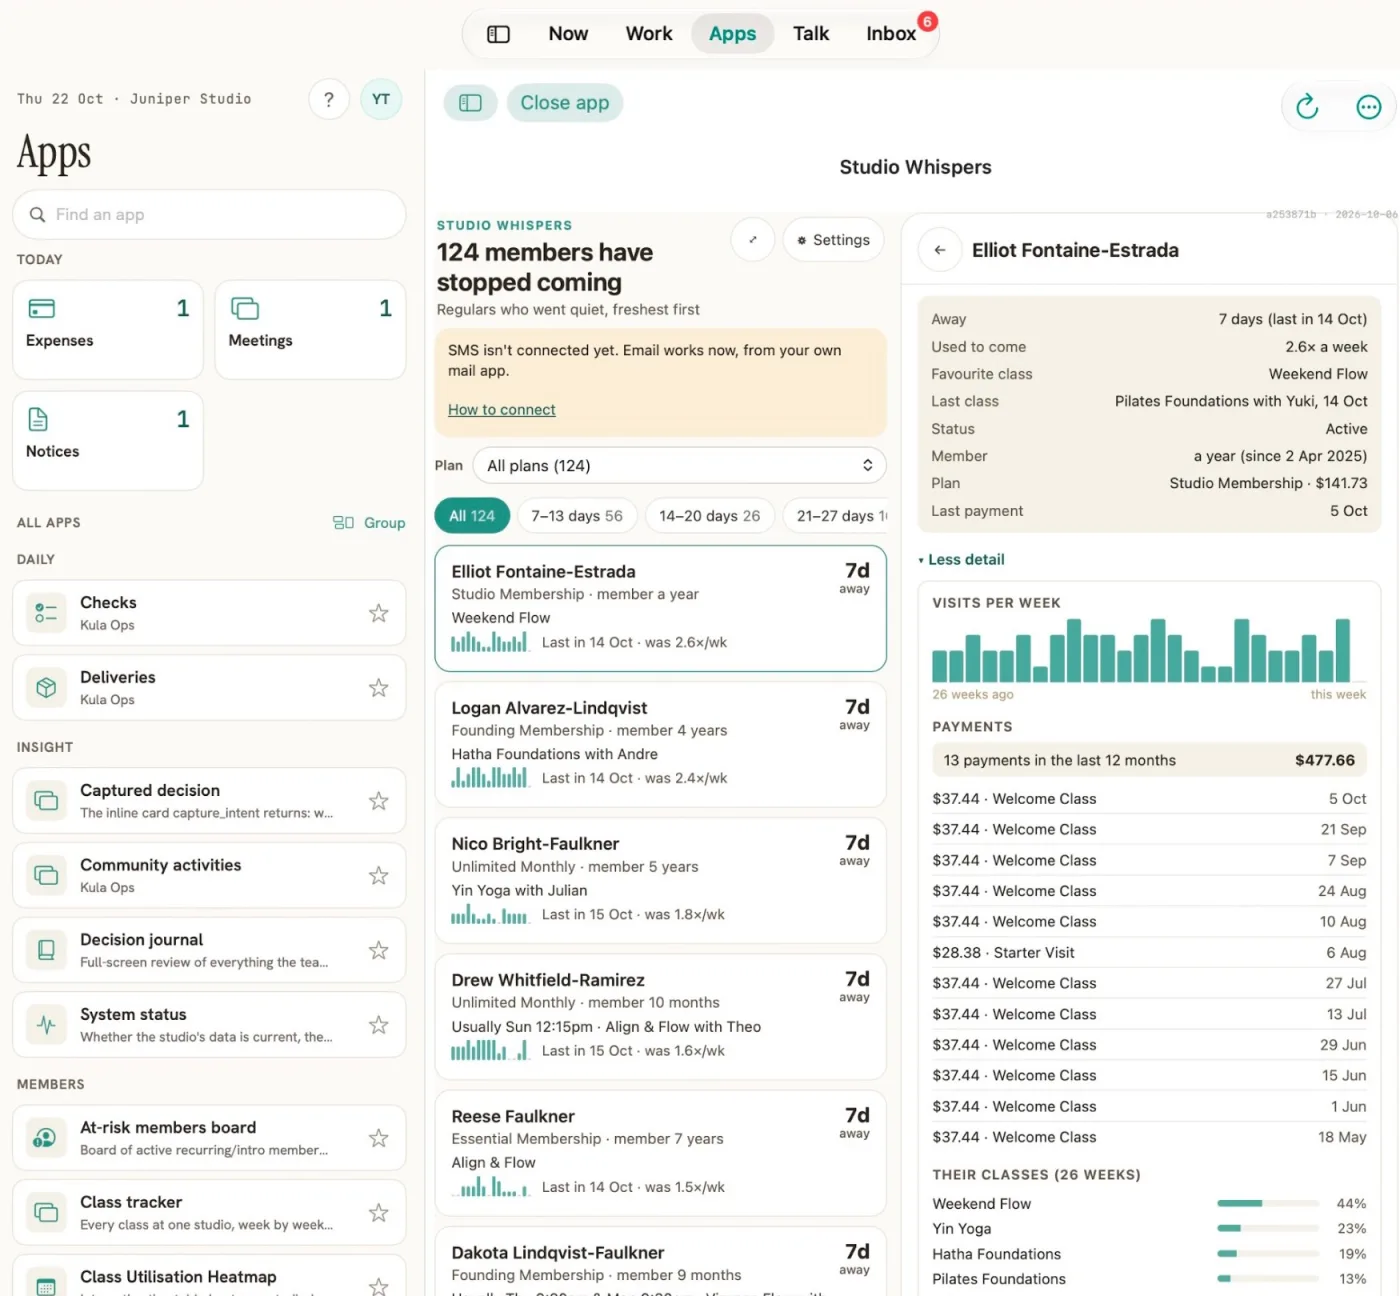Open the All plans (124) dropdown

[x=679, y=466]
